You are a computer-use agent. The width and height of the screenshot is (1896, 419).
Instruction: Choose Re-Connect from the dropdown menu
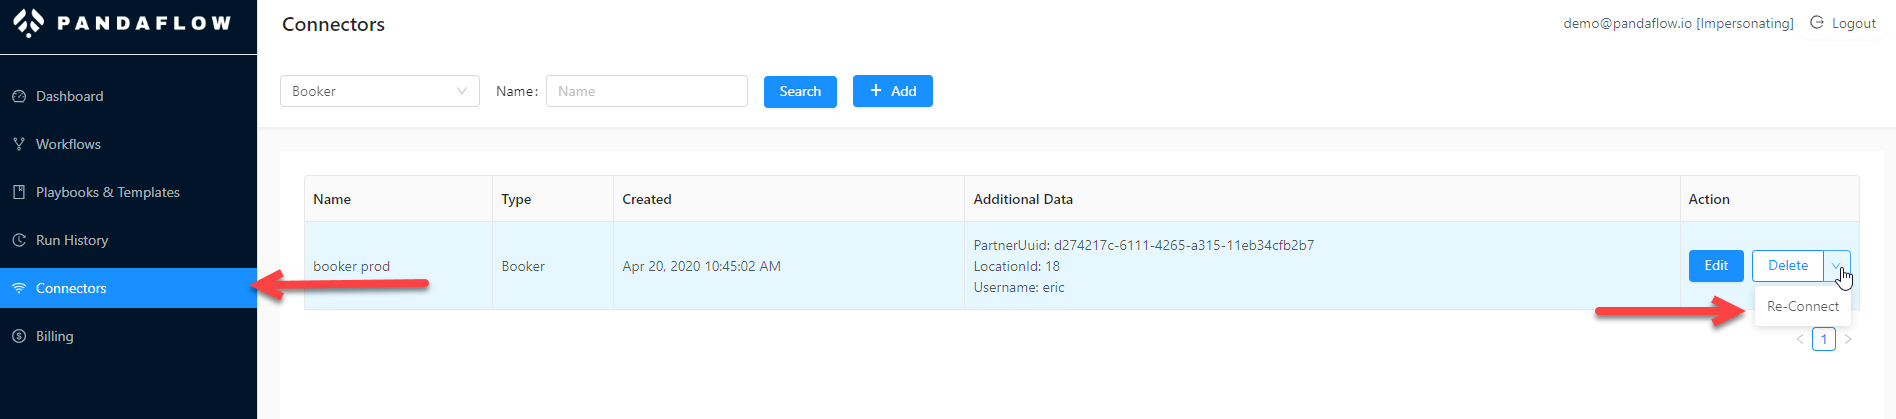coord(1803,306)
